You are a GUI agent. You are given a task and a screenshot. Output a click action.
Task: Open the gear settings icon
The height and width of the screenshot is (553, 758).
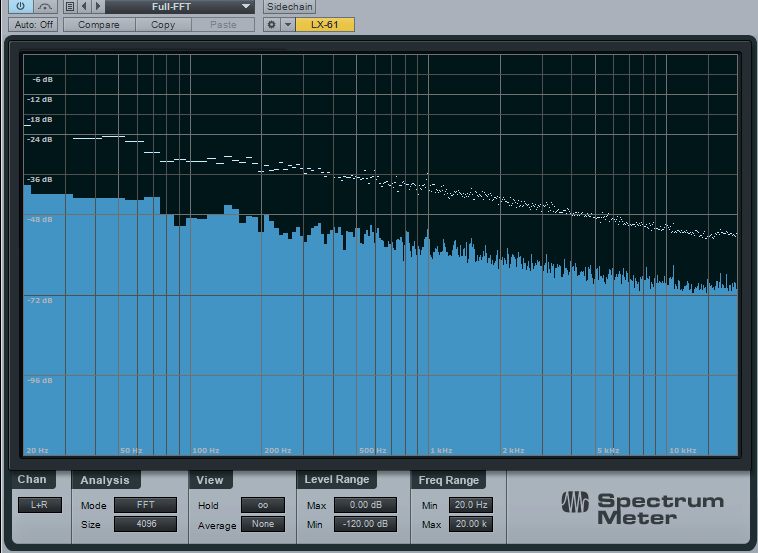(271, 24)
